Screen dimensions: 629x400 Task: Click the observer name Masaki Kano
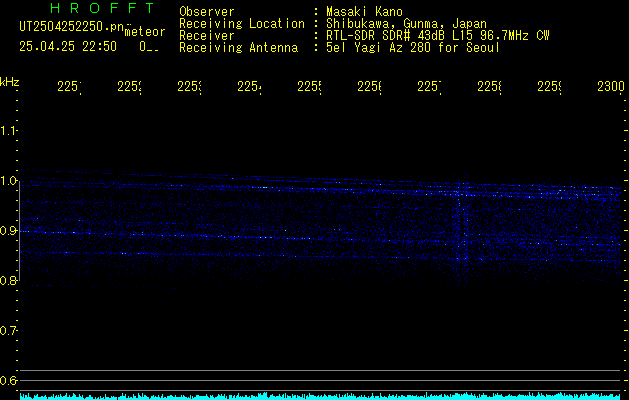364,12
